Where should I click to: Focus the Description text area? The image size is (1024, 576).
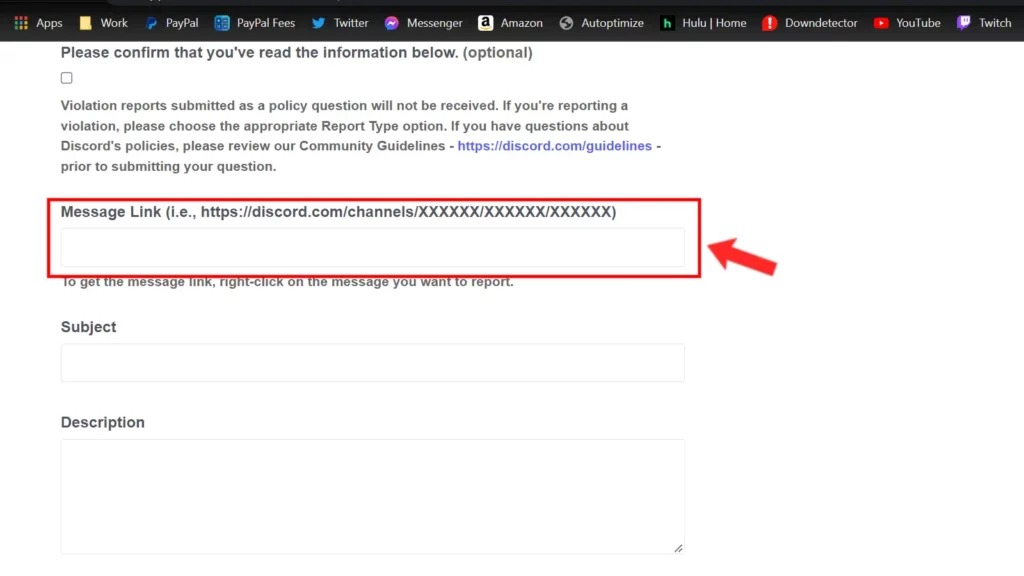372,496
